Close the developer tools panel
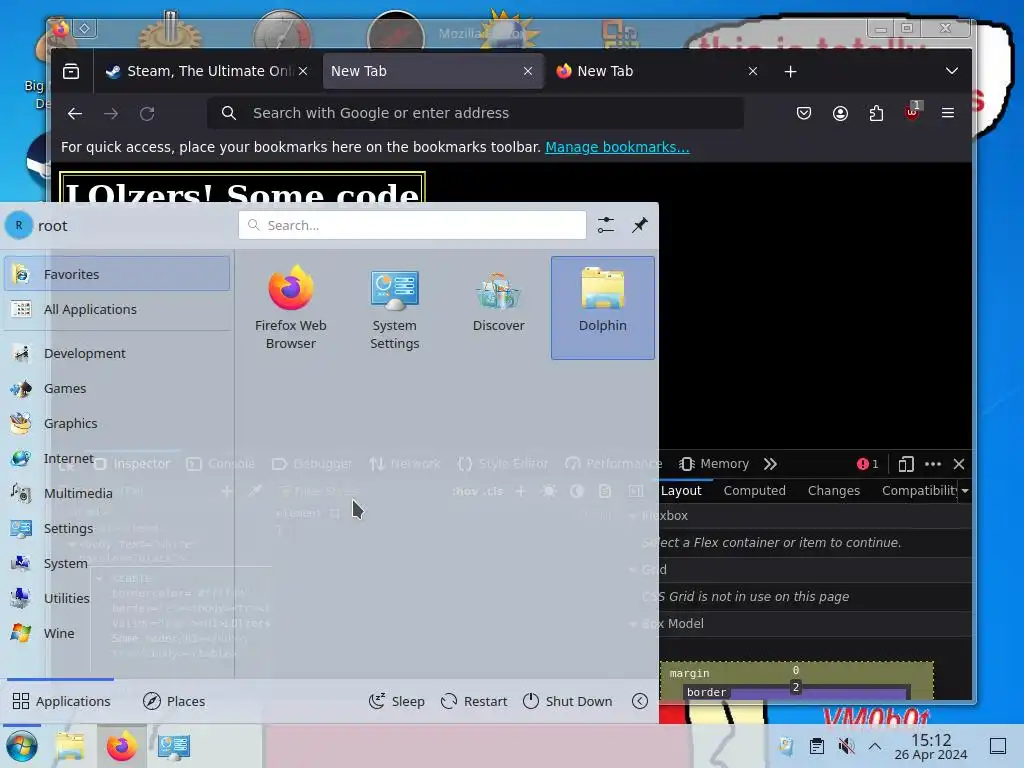 click(959, 464)
